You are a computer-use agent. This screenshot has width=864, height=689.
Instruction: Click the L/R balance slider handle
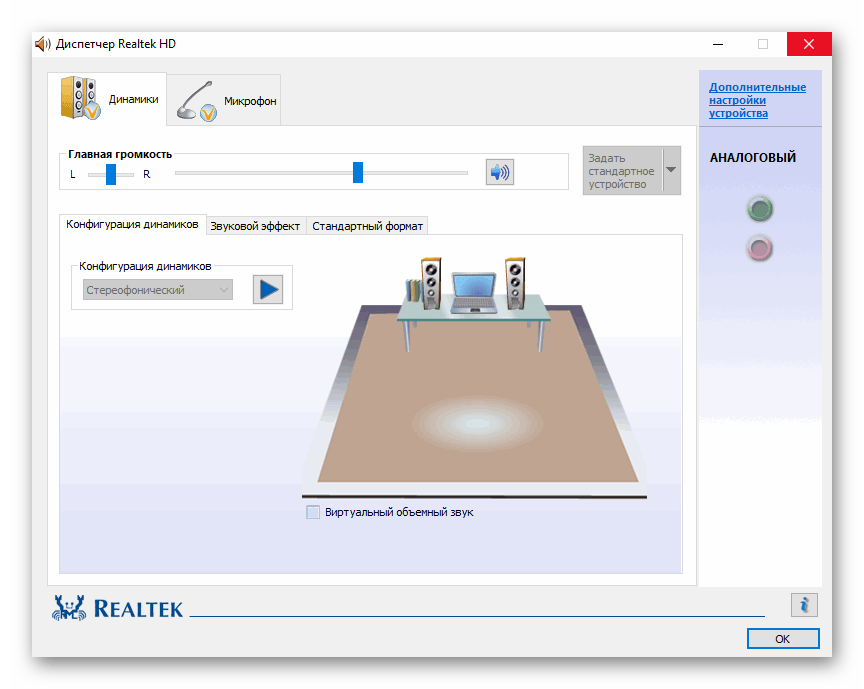(111, 174)
